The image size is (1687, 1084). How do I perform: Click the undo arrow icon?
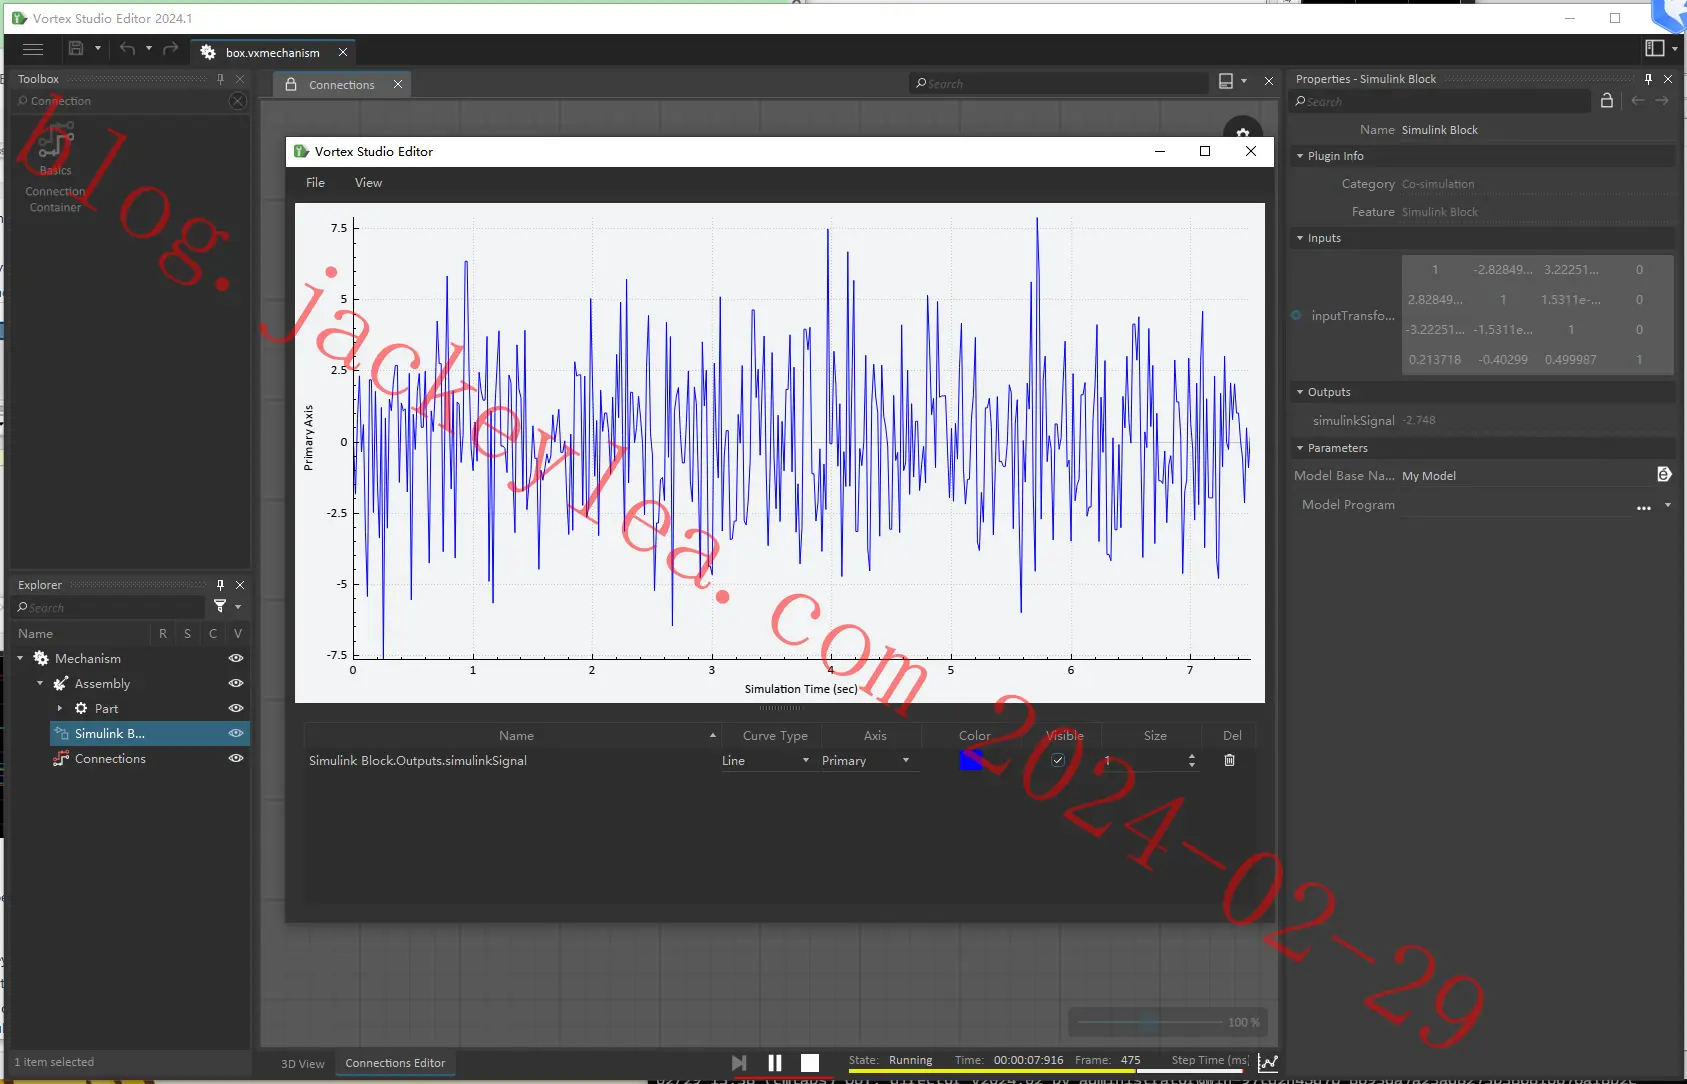point(127,48)
